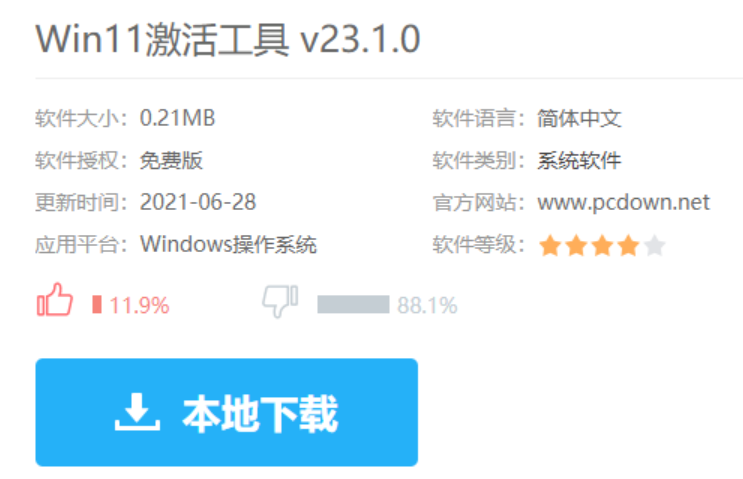Click the 系统软件 category value
The image size is (743, 479).
click(579, 161)
